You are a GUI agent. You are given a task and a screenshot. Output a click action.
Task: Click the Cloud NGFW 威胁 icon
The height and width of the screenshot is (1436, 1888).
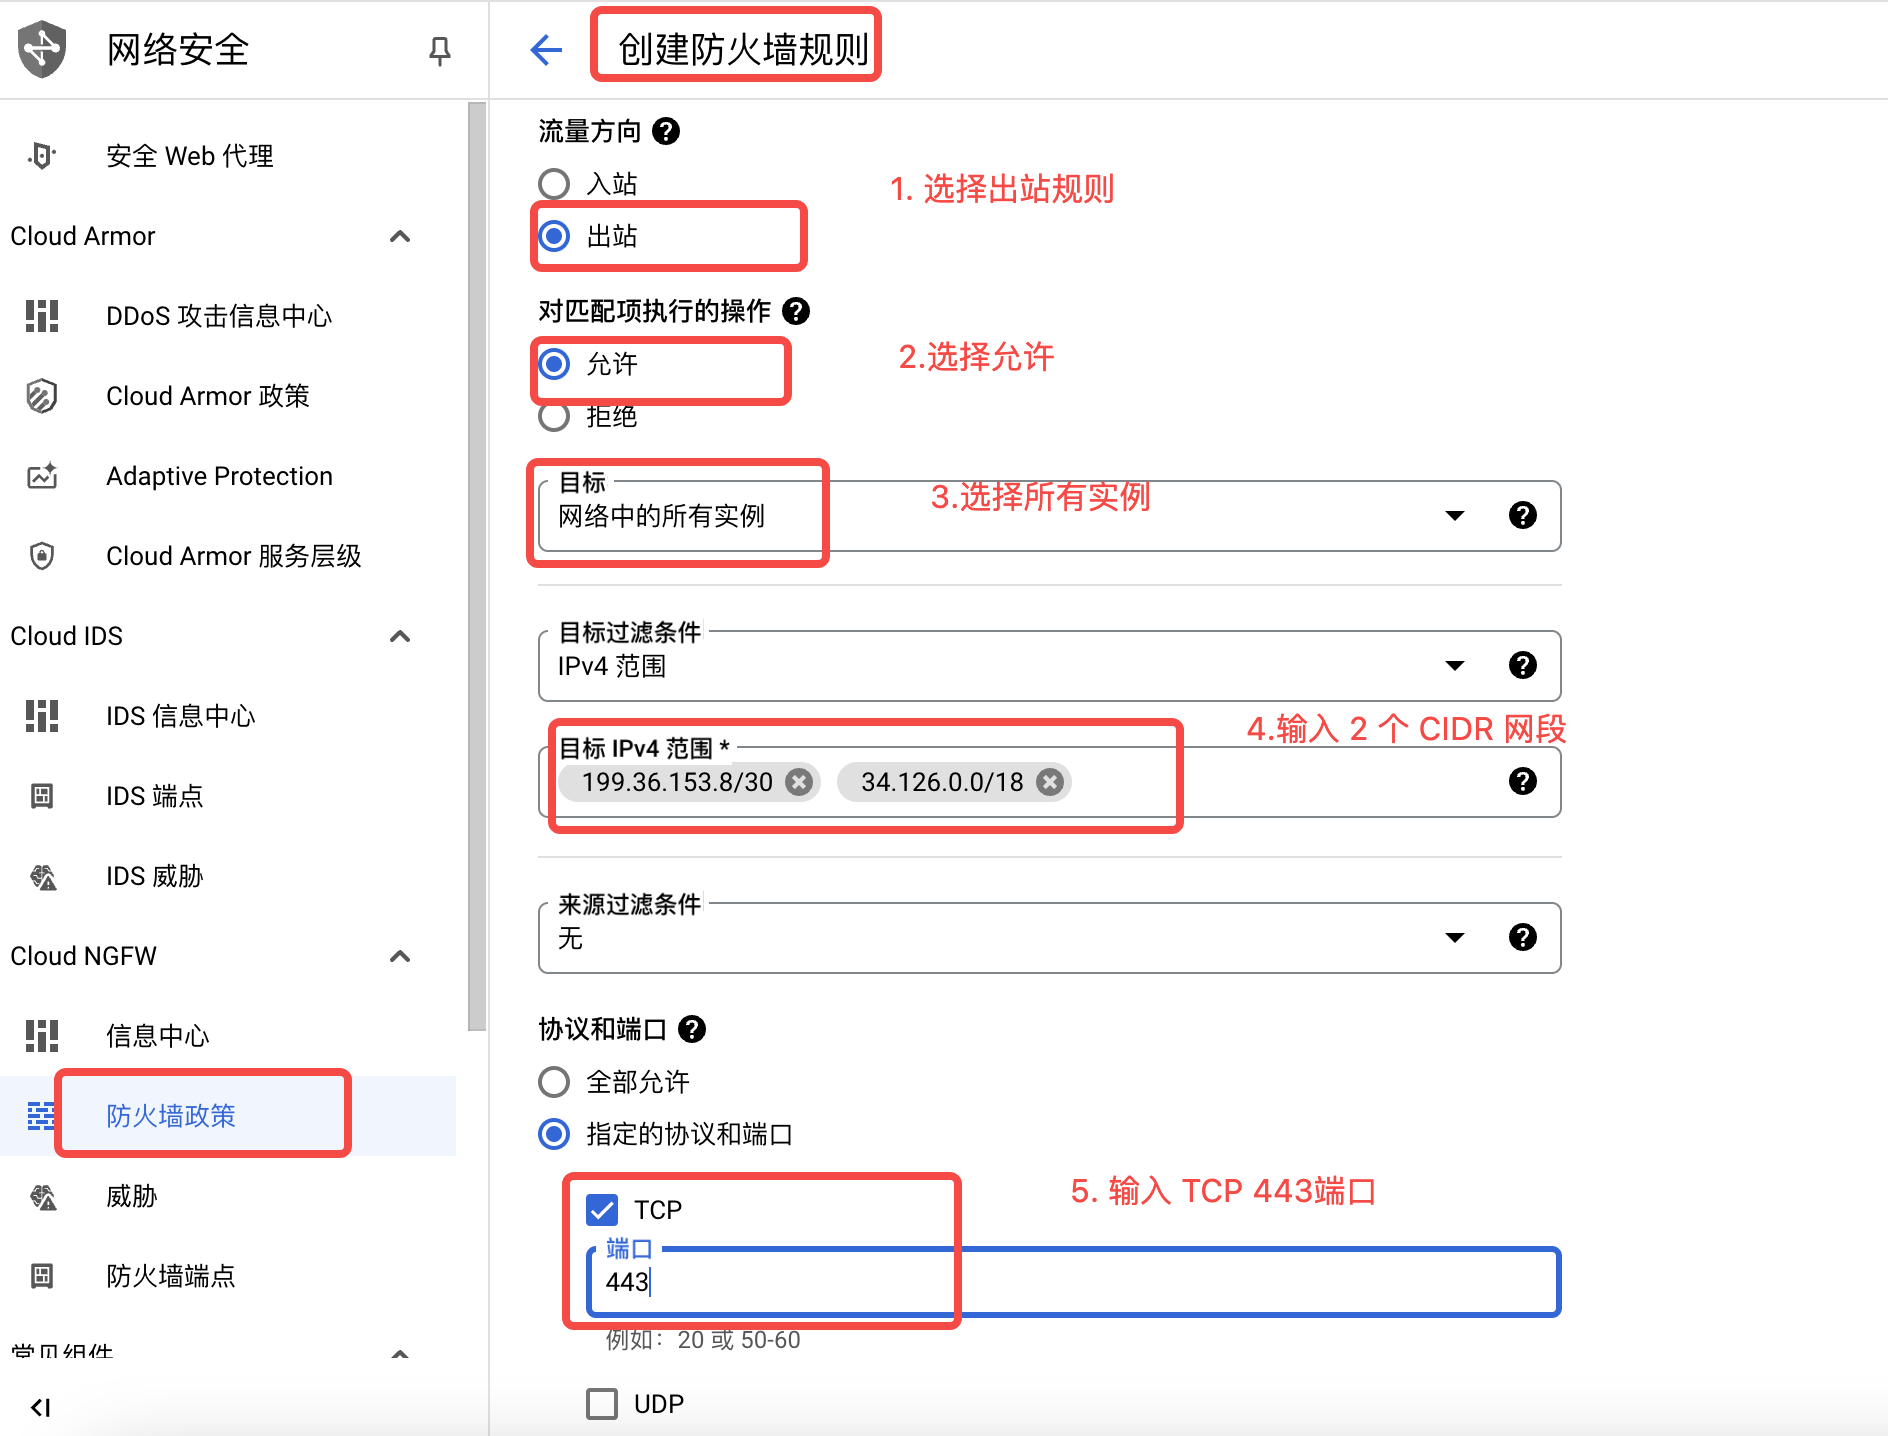42,1196
